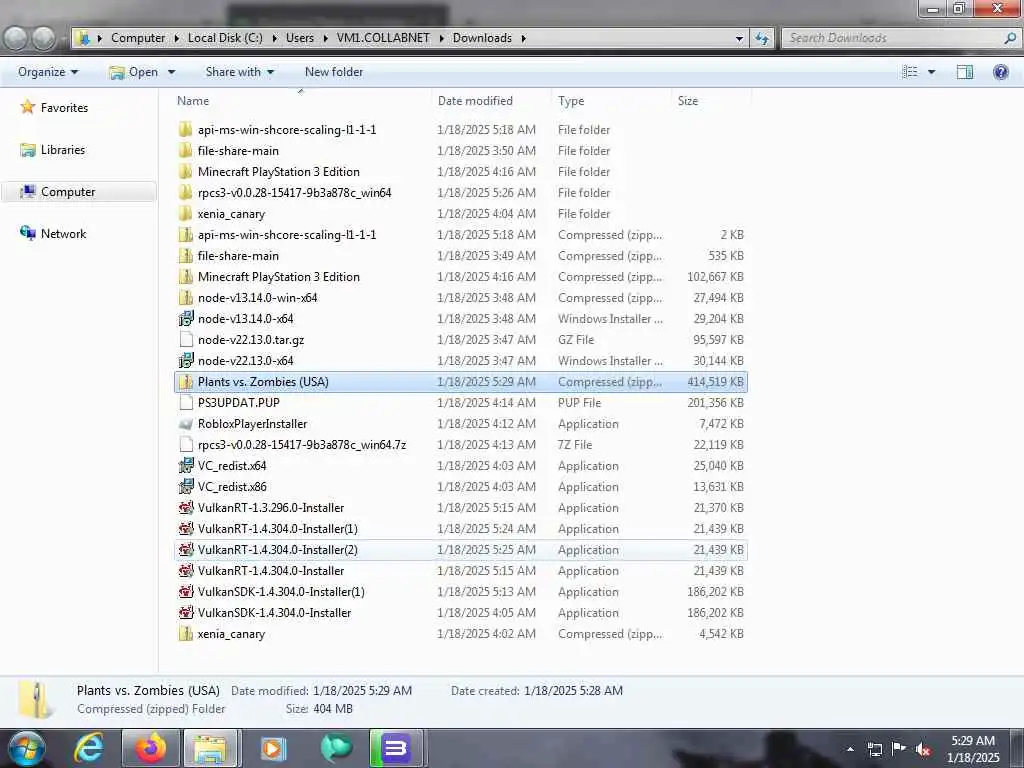The height and width of the screenshot is (768, 1024).
Task: Select Favorites in navigation pane
Action: [64, 108]
